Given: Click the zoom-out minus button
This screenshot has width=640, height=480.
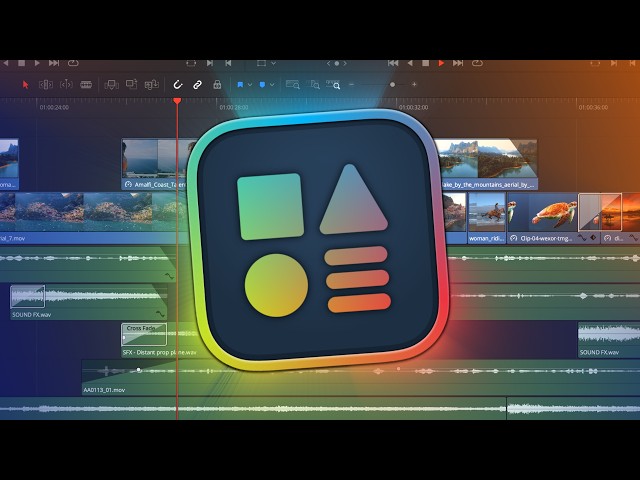Looking at the screenshot, I should (351, 84).
